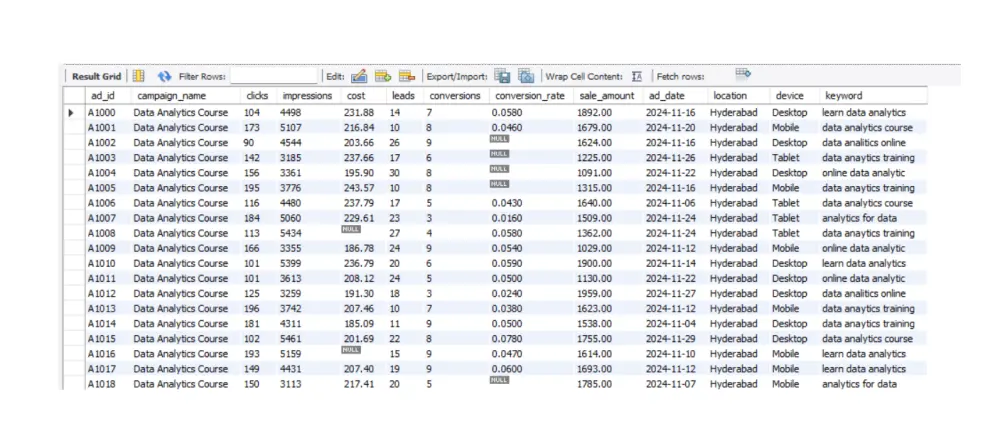Select clicks value 196
The height and width of the screenshot is (443, 1000).
(x=253, y=309)
